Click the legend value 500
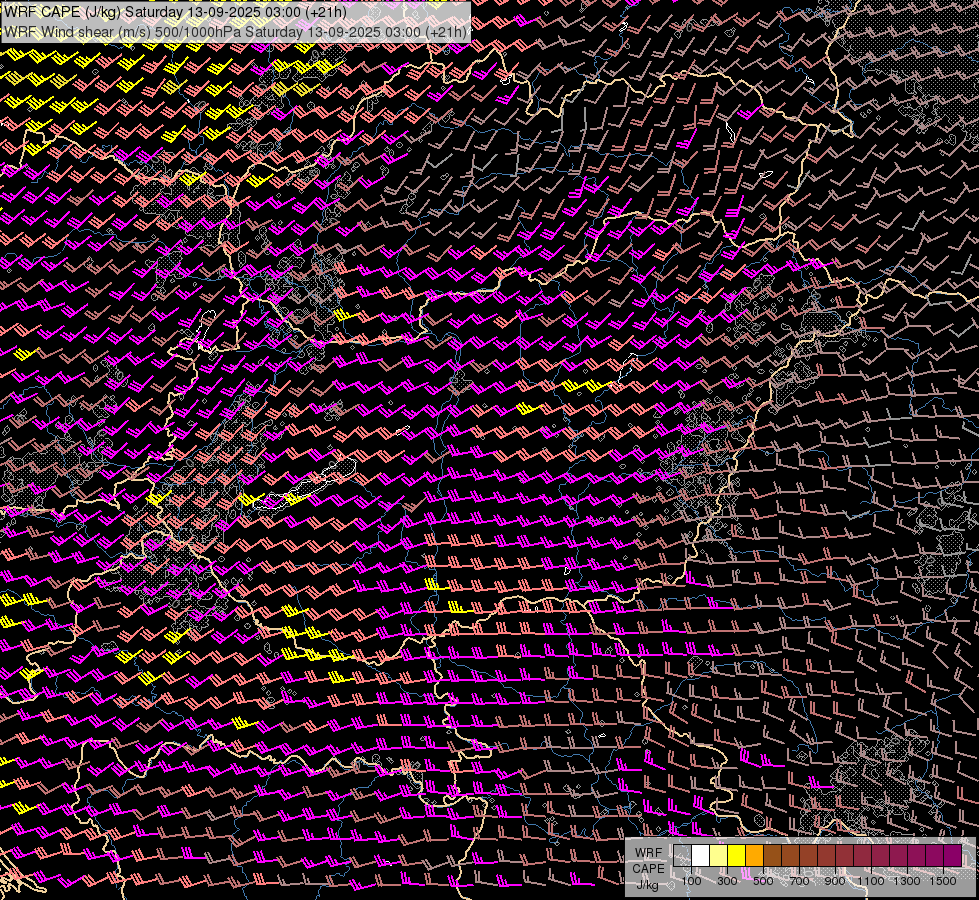 coord(763,881)
